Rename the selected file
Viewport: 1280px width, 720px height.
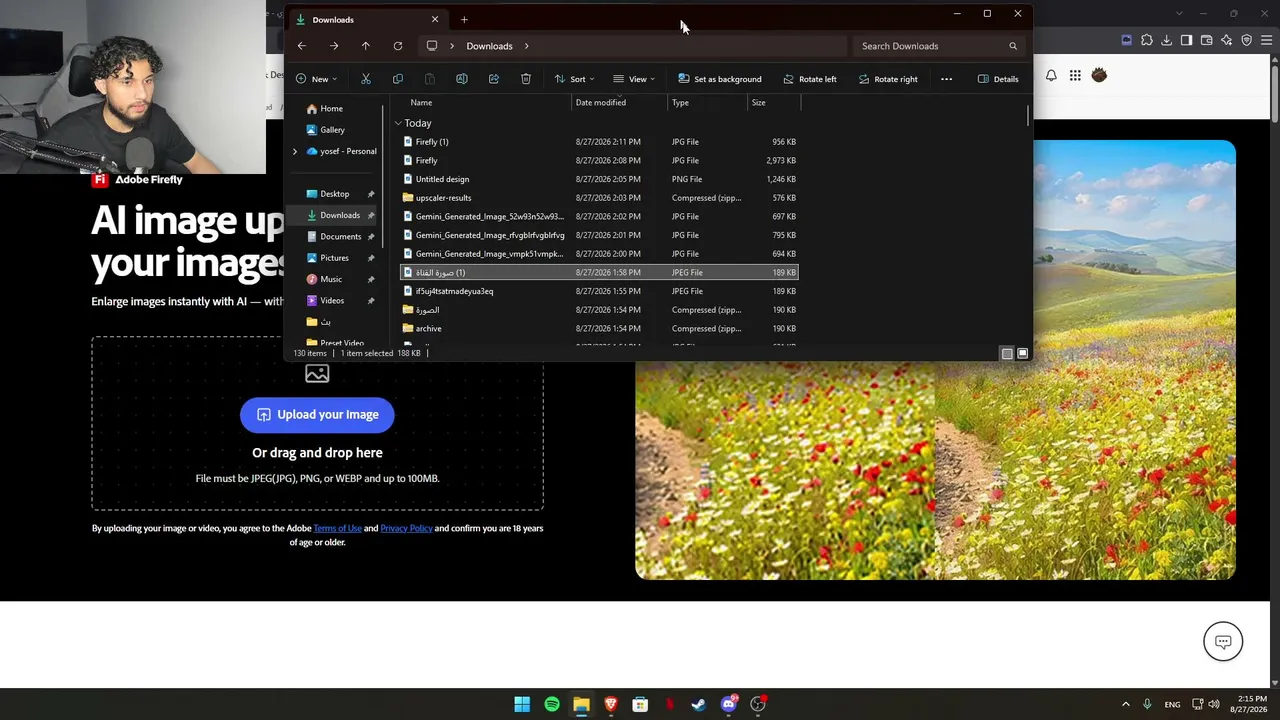click(x=462, y=79)
